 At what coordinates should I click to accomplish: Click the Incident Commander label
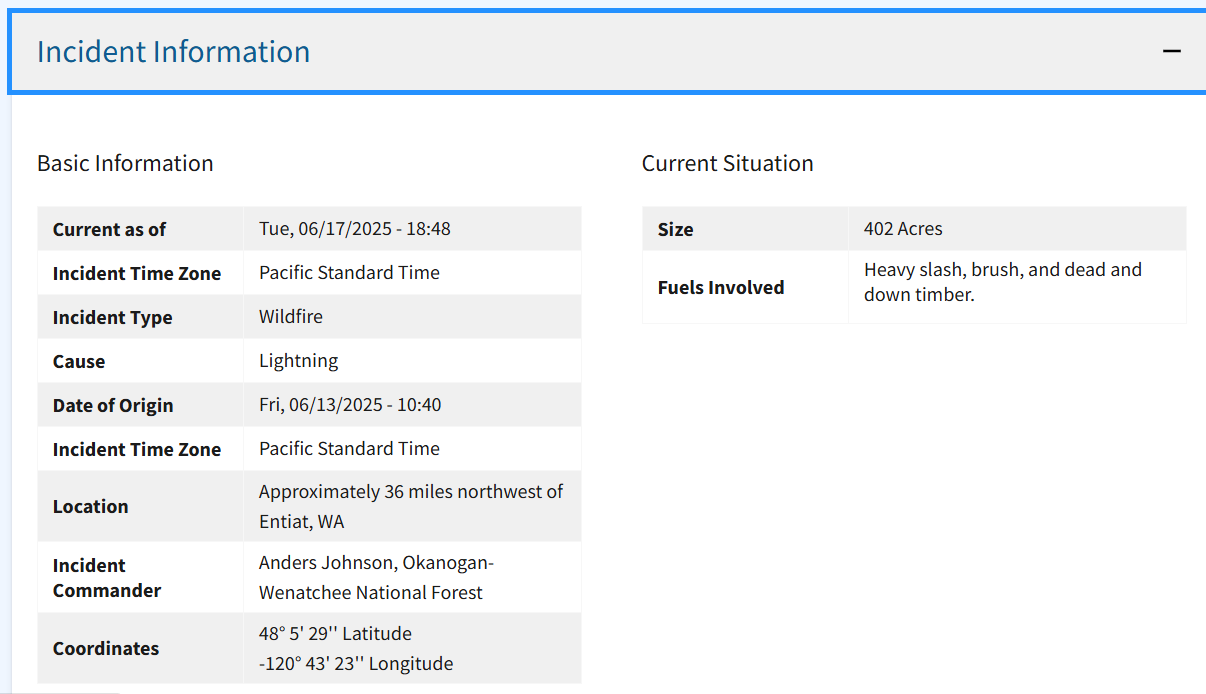(x=107, y=578)
